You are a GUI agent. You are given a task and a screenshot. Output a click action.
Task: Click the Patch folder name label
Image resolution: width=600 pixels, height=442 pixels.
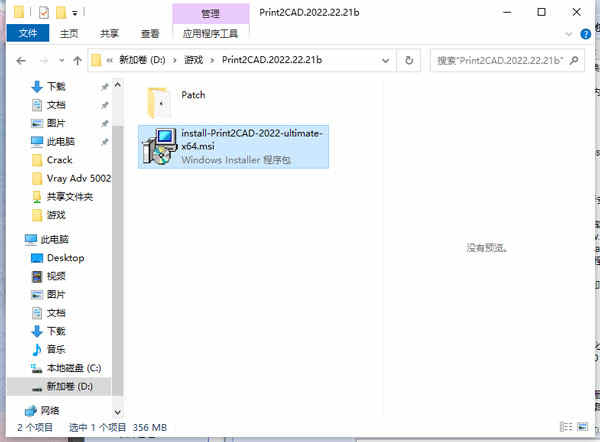coord(193,95)
